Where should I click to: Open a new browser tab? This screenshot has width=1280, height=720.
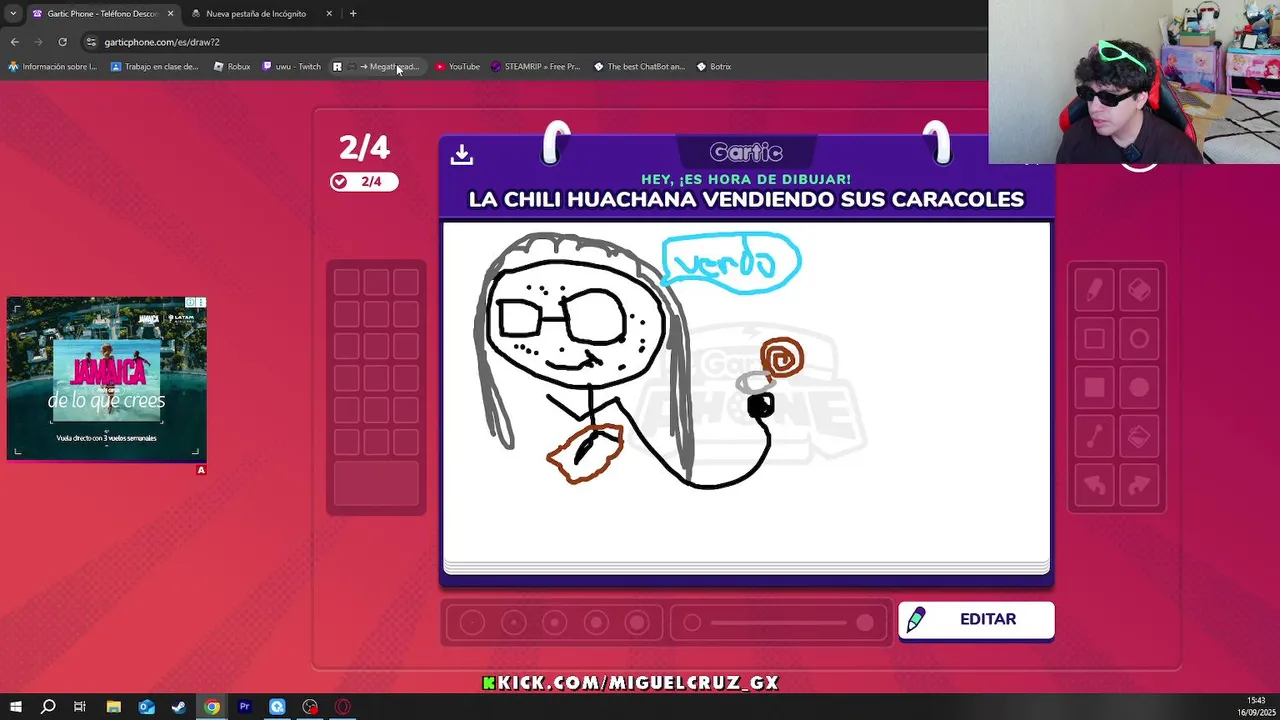click(353, 14)
